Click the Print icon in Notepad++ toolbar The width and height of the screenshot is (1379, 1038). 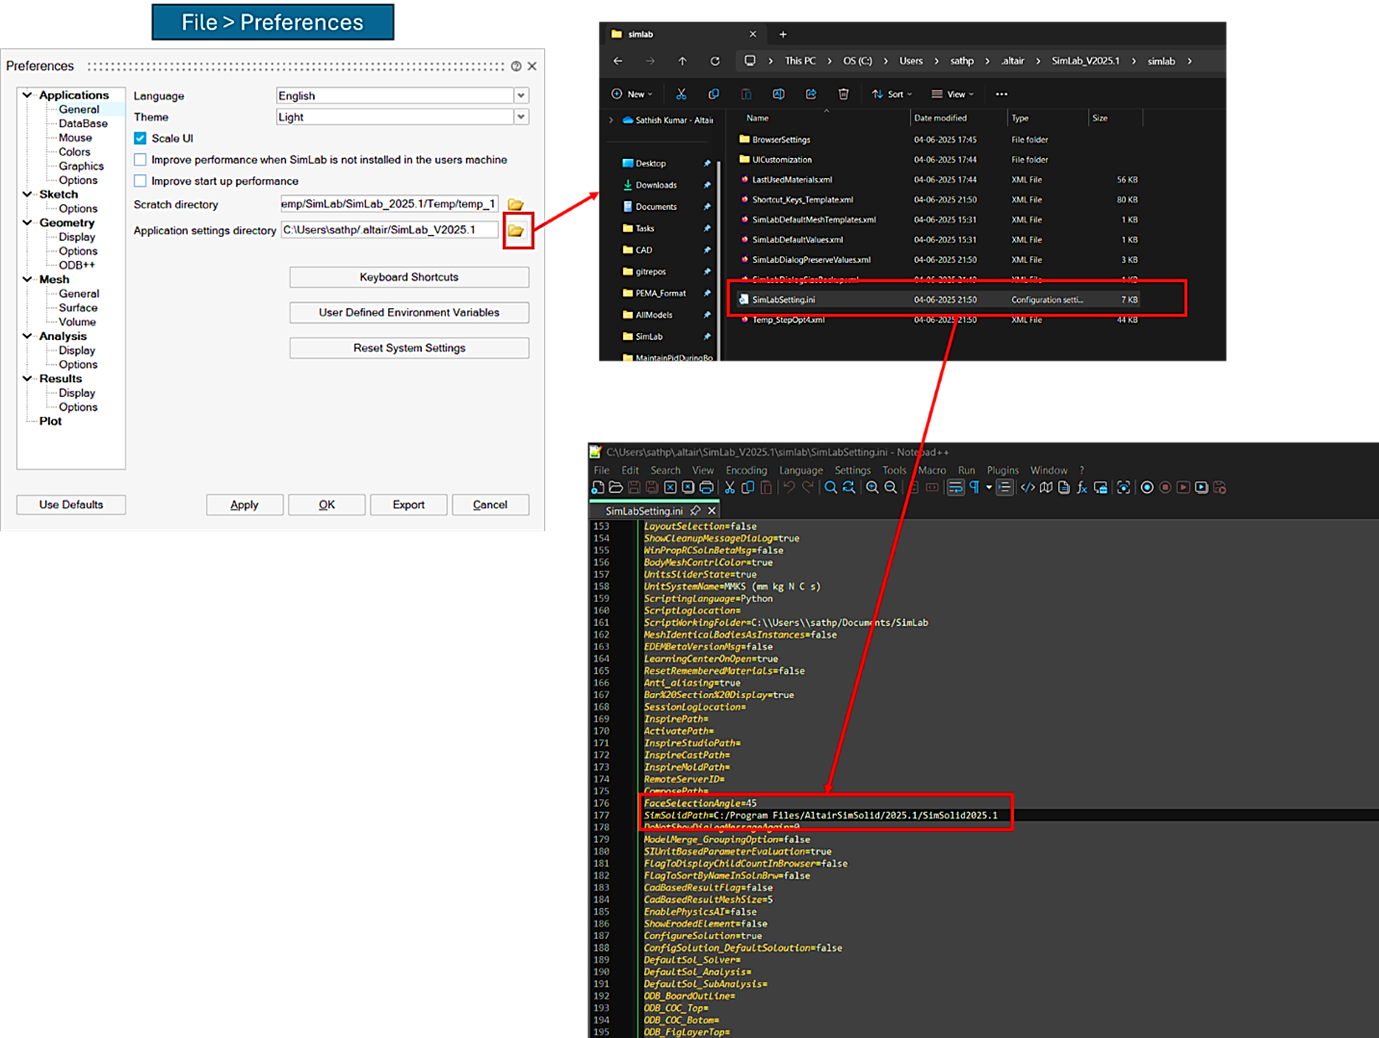(x=707, y=488)
